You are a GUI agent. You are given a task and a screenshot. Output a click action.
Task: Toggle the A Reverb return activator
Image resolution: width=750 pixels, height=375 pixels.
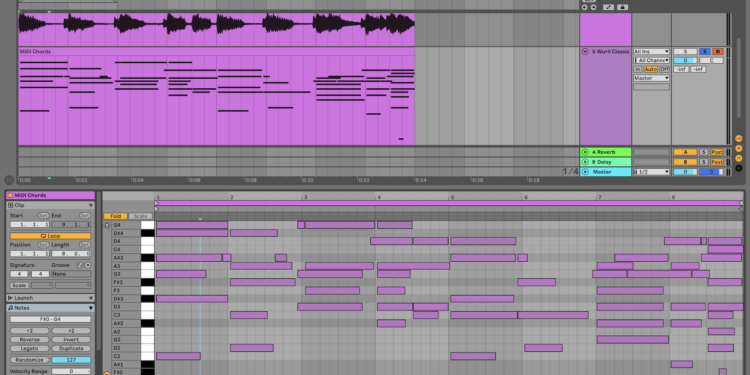pyautogui.click(x=685, y=152)
